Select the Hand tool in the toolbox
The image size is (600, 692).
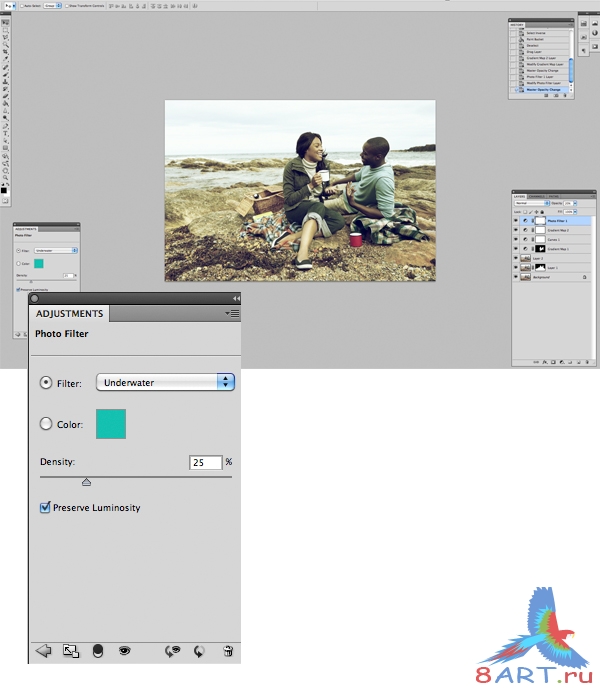click(x=5, y=169)
